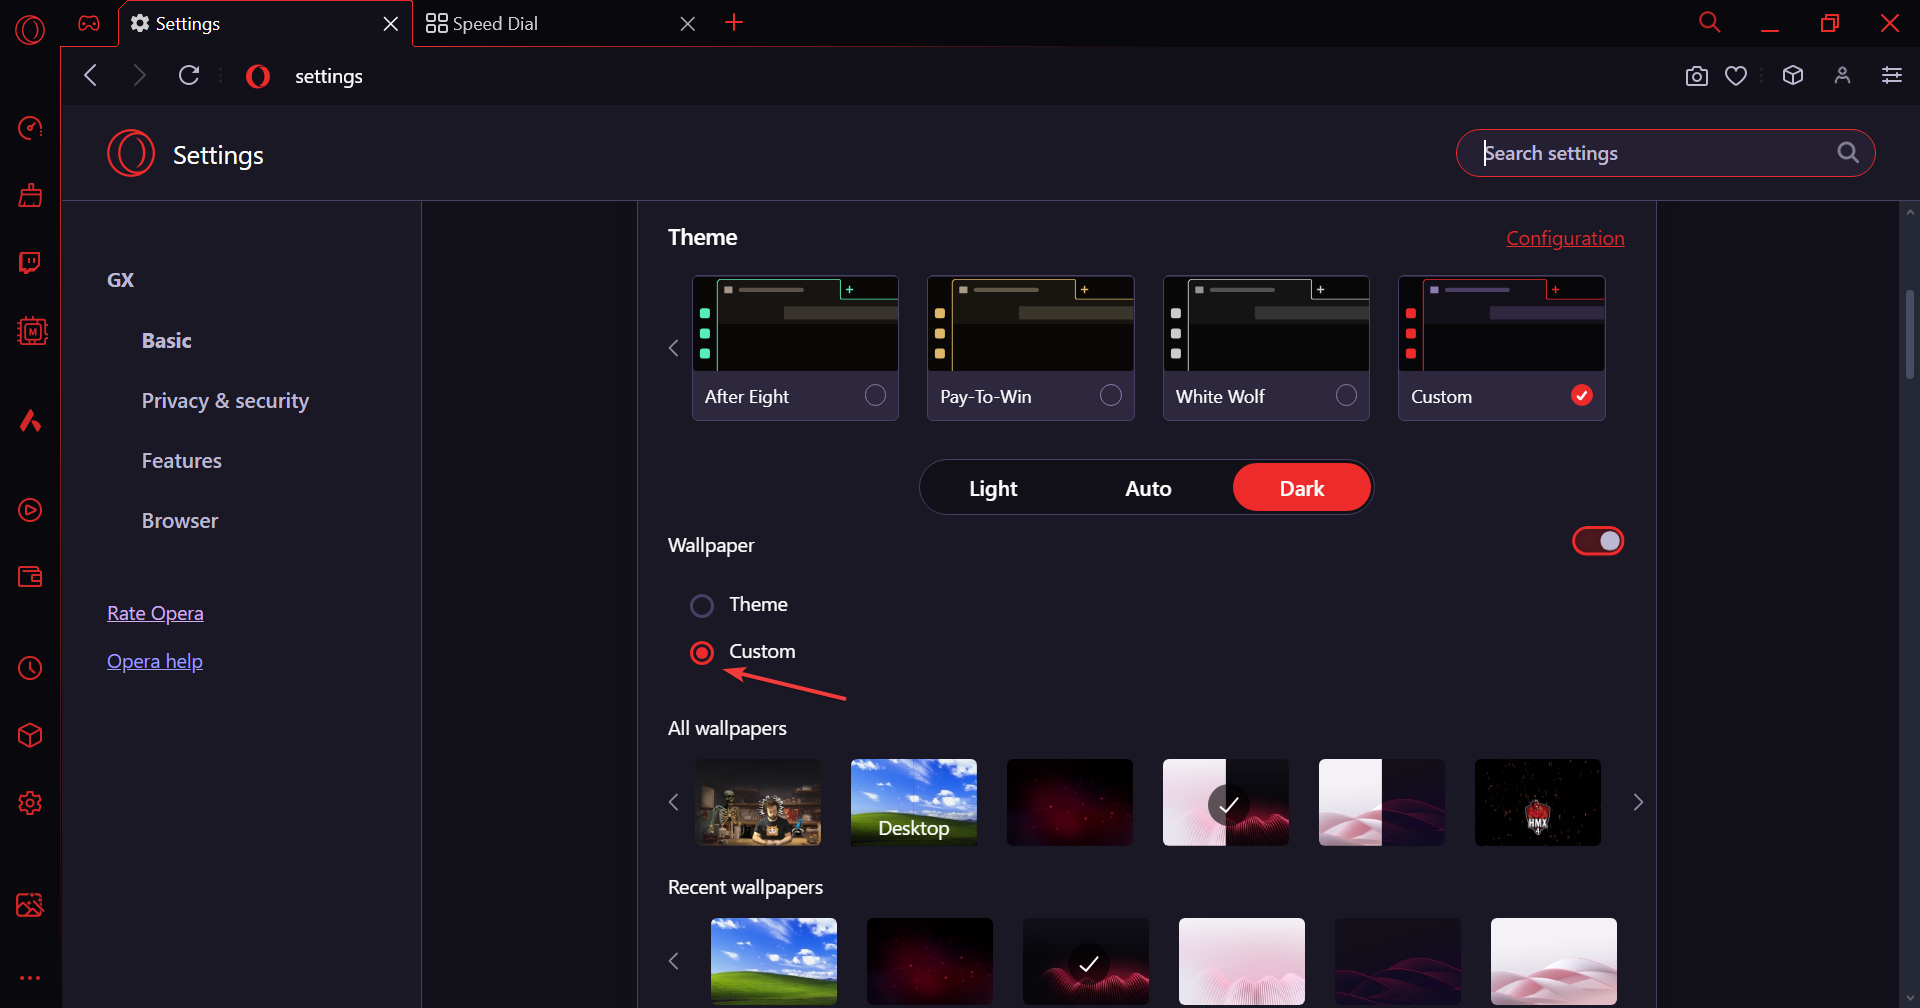Image resolution: width=1920 pixels, height=1008 pixels.
Task: Open Pinboards image icon in sidebar
Action: 30,905
